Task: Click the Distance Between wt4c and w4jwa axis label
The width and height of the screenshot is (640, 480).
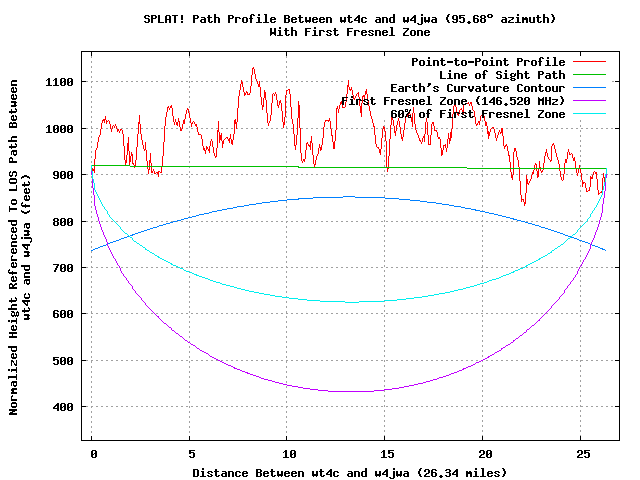Action: 349,472
